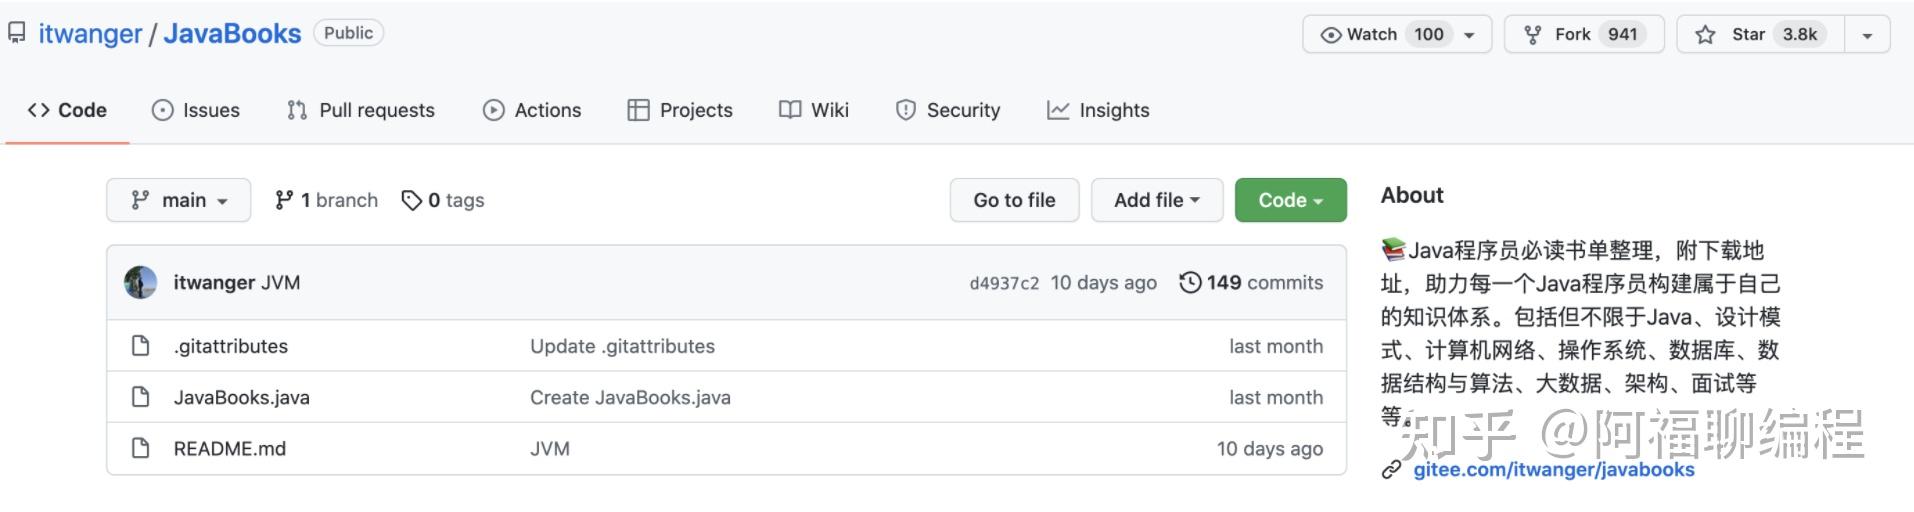Open the Pull requests tab
Screen dimensions: 1914x512
(x=361, y=110)
